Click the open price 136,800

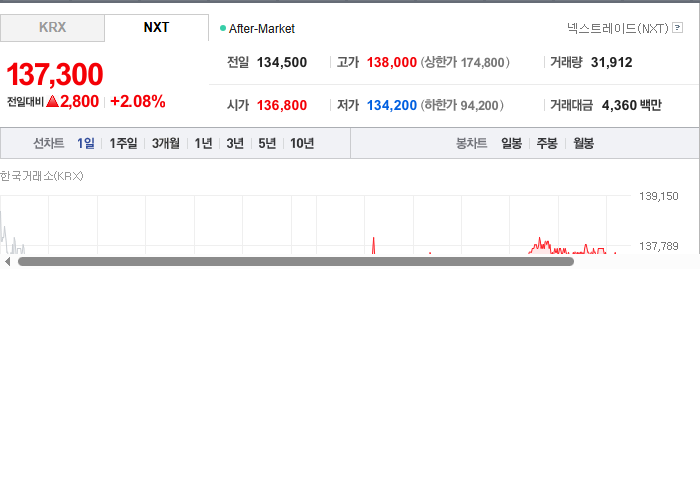[x=282, y=105]
